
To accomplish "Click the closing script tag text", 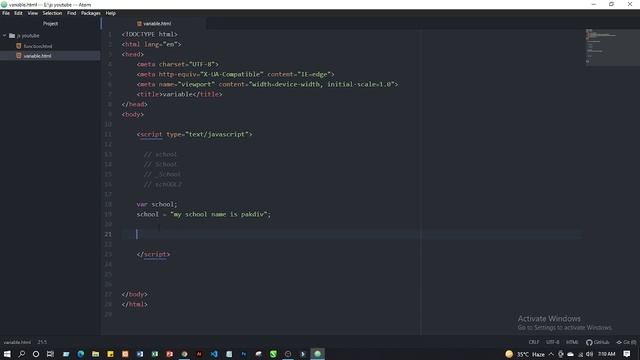I will click(x=153, y=254).
